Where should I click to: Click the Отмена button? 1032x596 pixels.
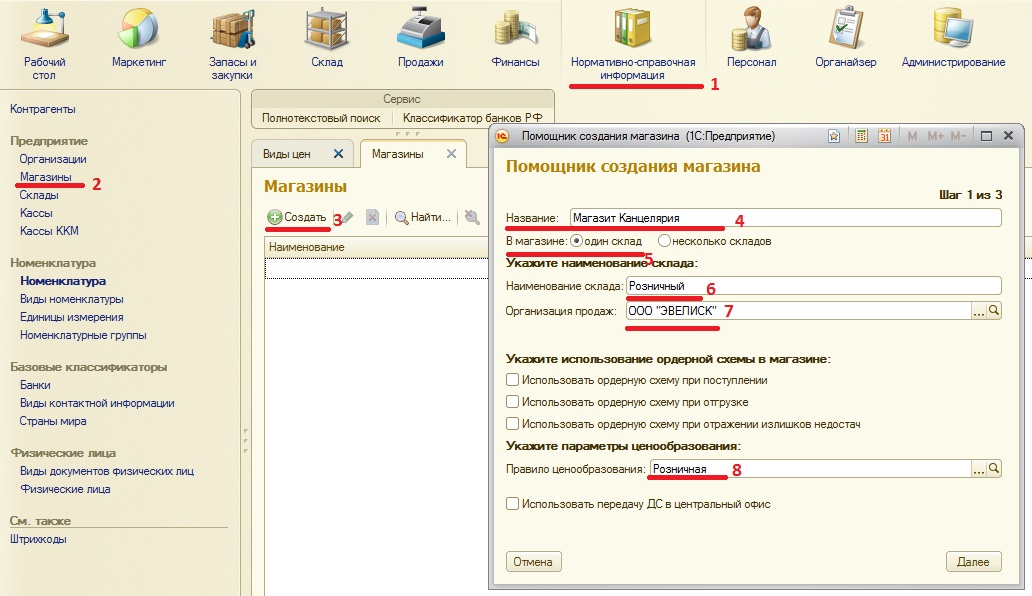(x=534, y=562)
